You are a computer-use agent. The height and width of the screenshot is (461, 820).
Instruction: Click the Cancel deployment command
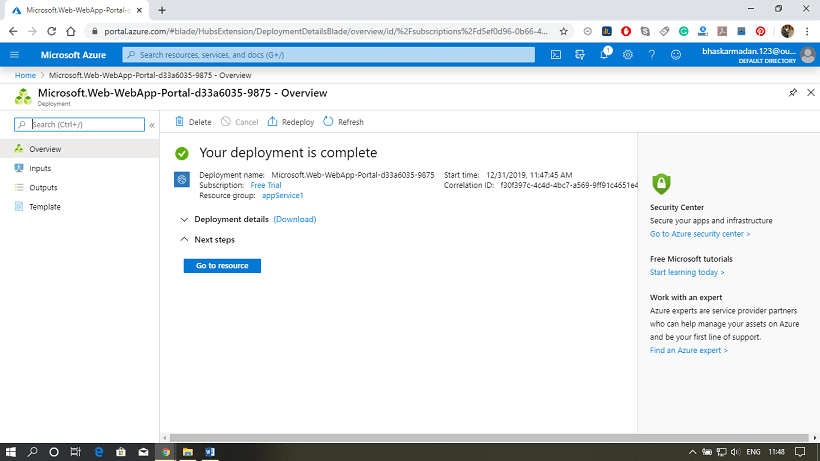(240, 122)
